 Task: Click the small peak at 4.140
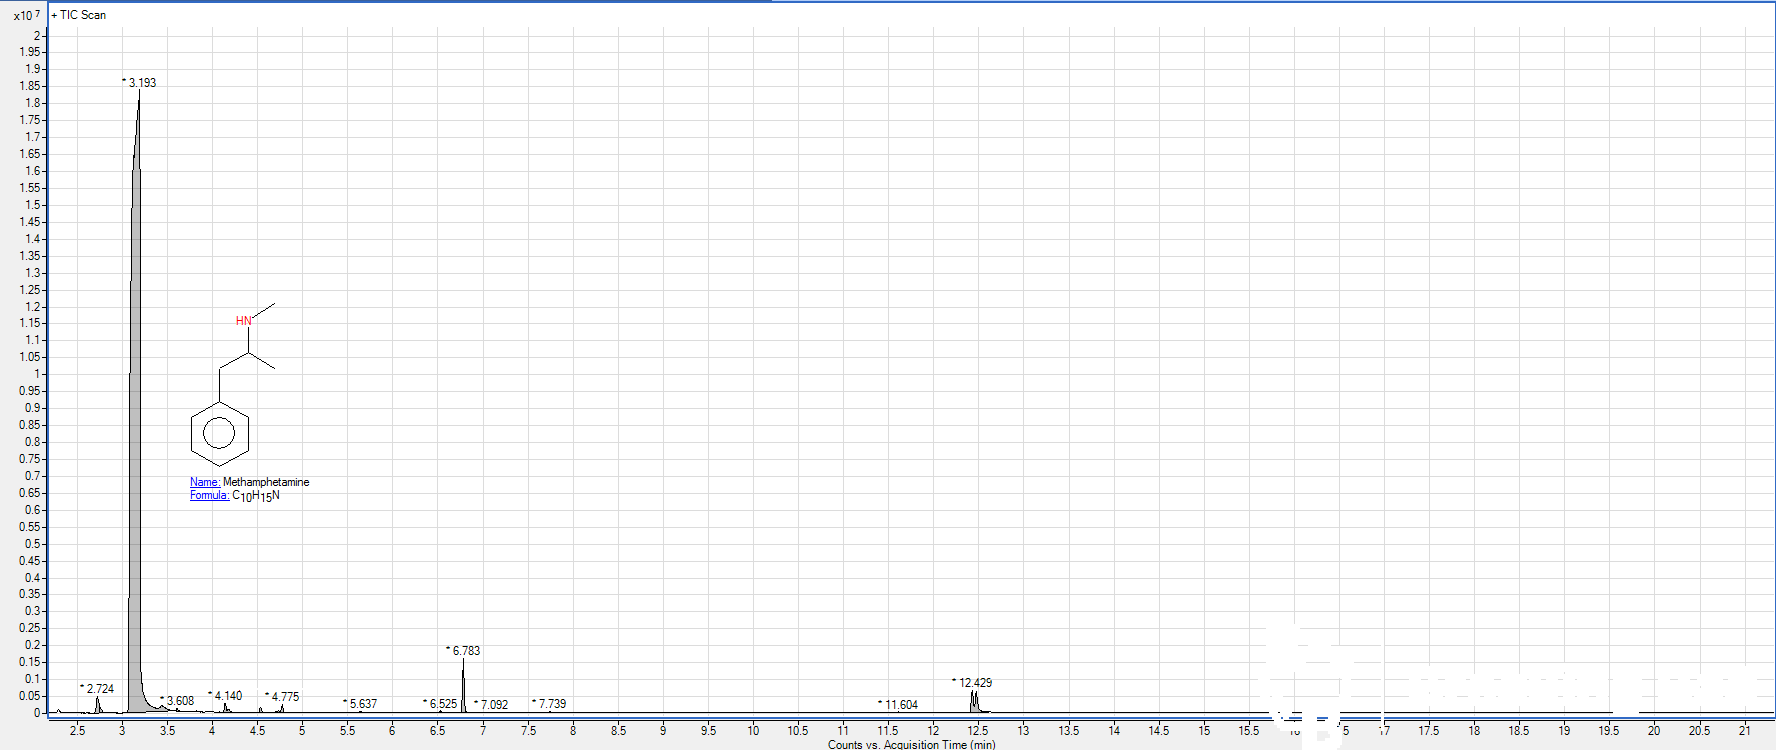pos(226,708)
